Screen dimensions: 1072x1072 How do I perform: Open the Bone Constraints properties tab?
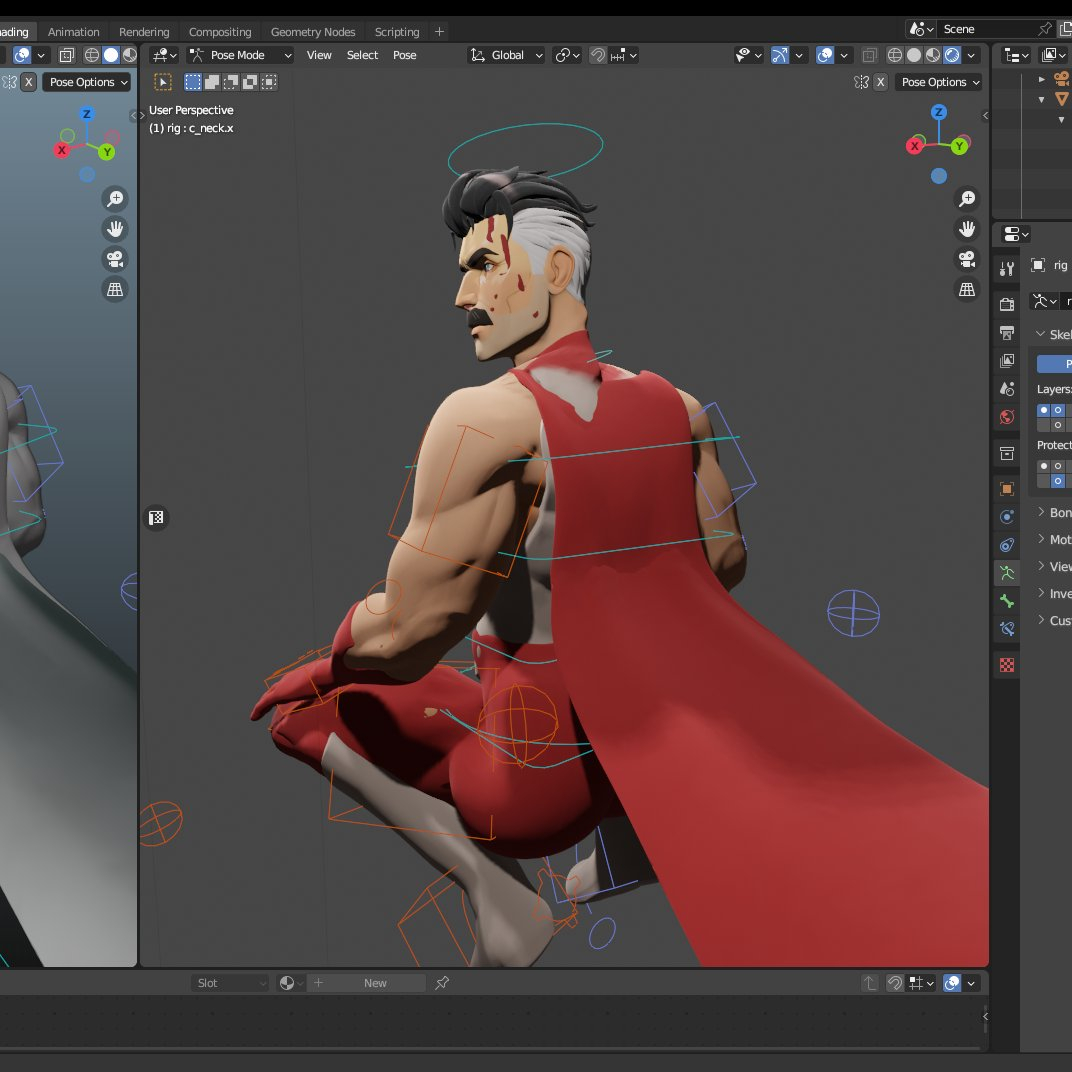click(1007, 629)
